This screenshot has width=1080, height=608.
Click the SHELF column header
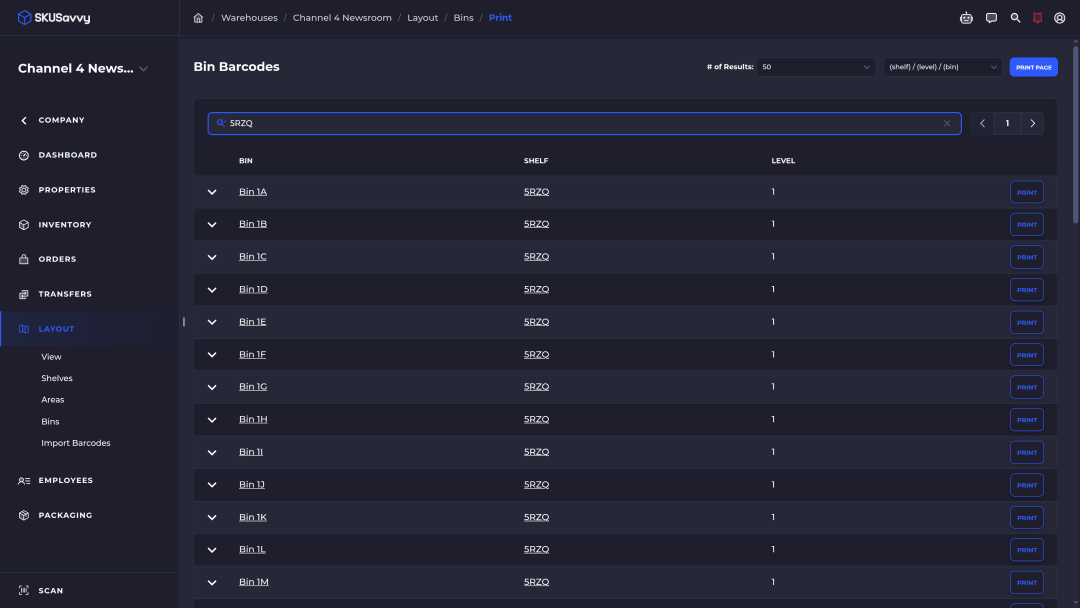(536, 160)
